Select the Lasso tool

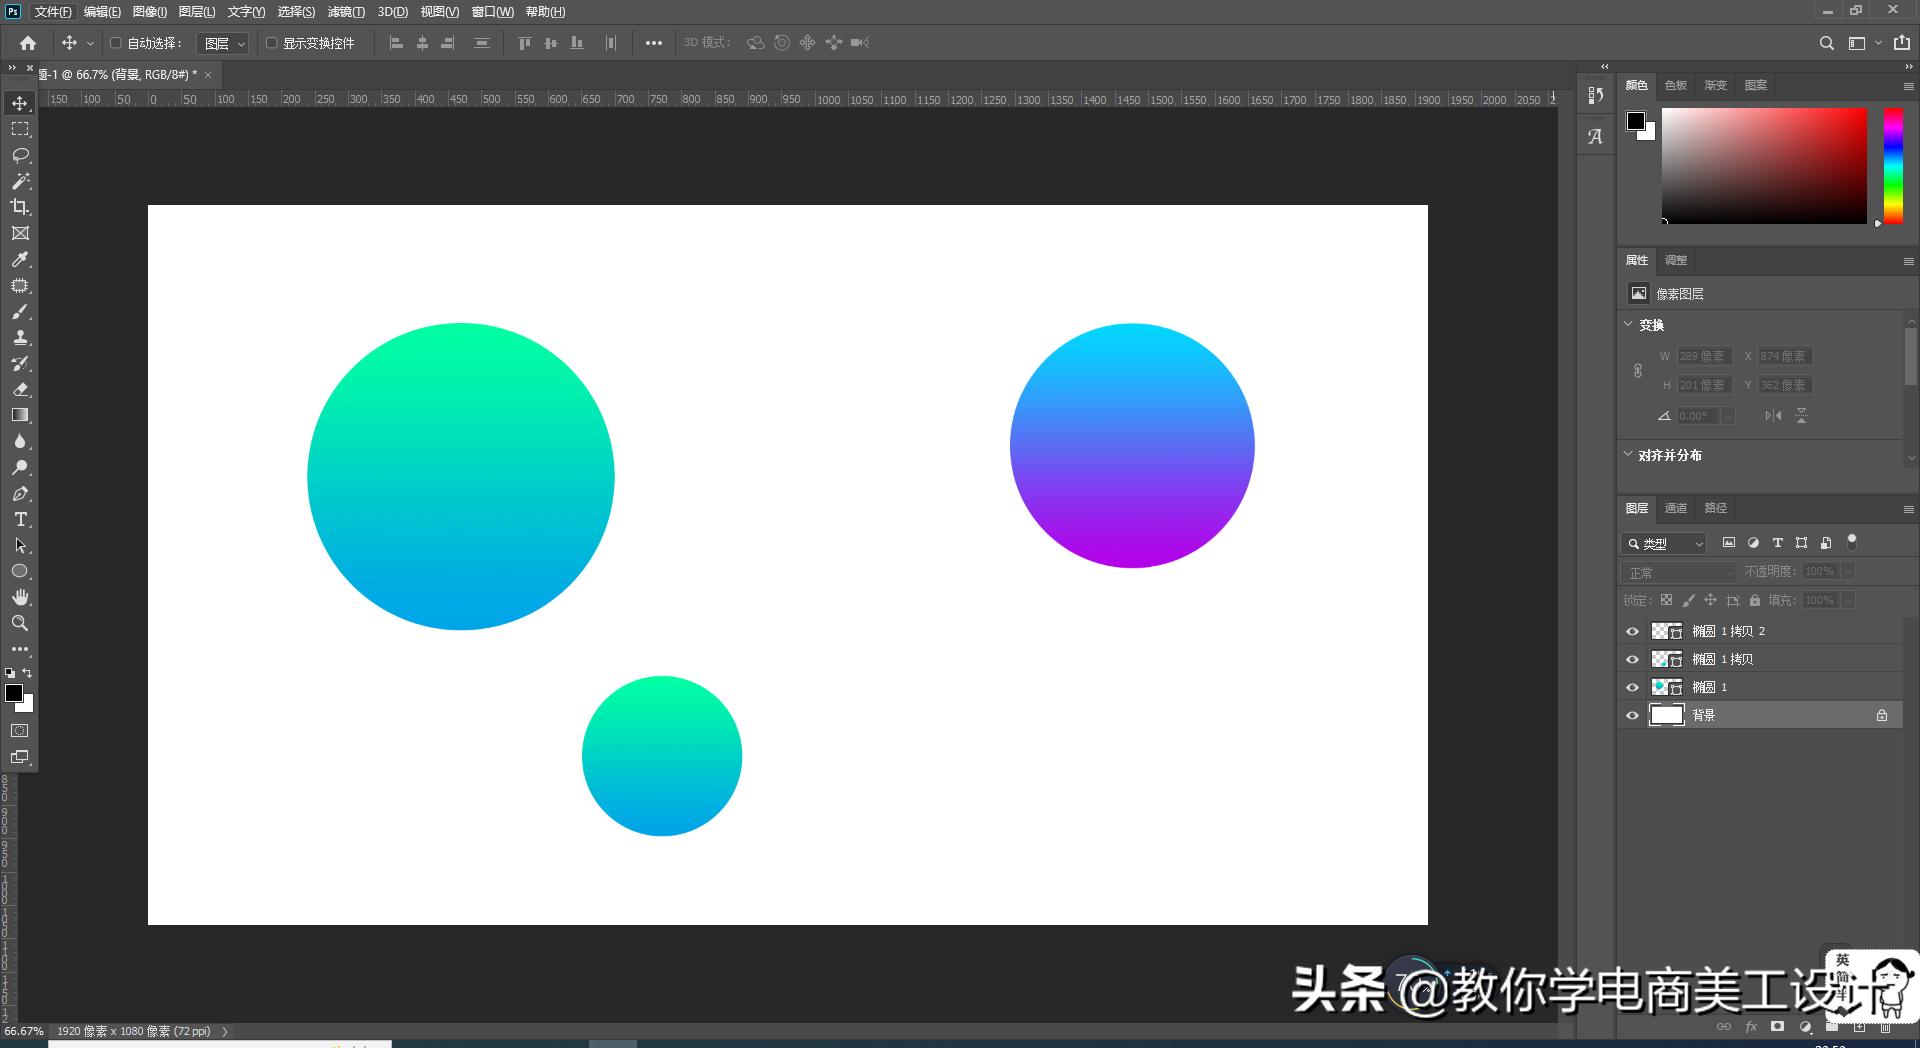[x=20, y=155]
